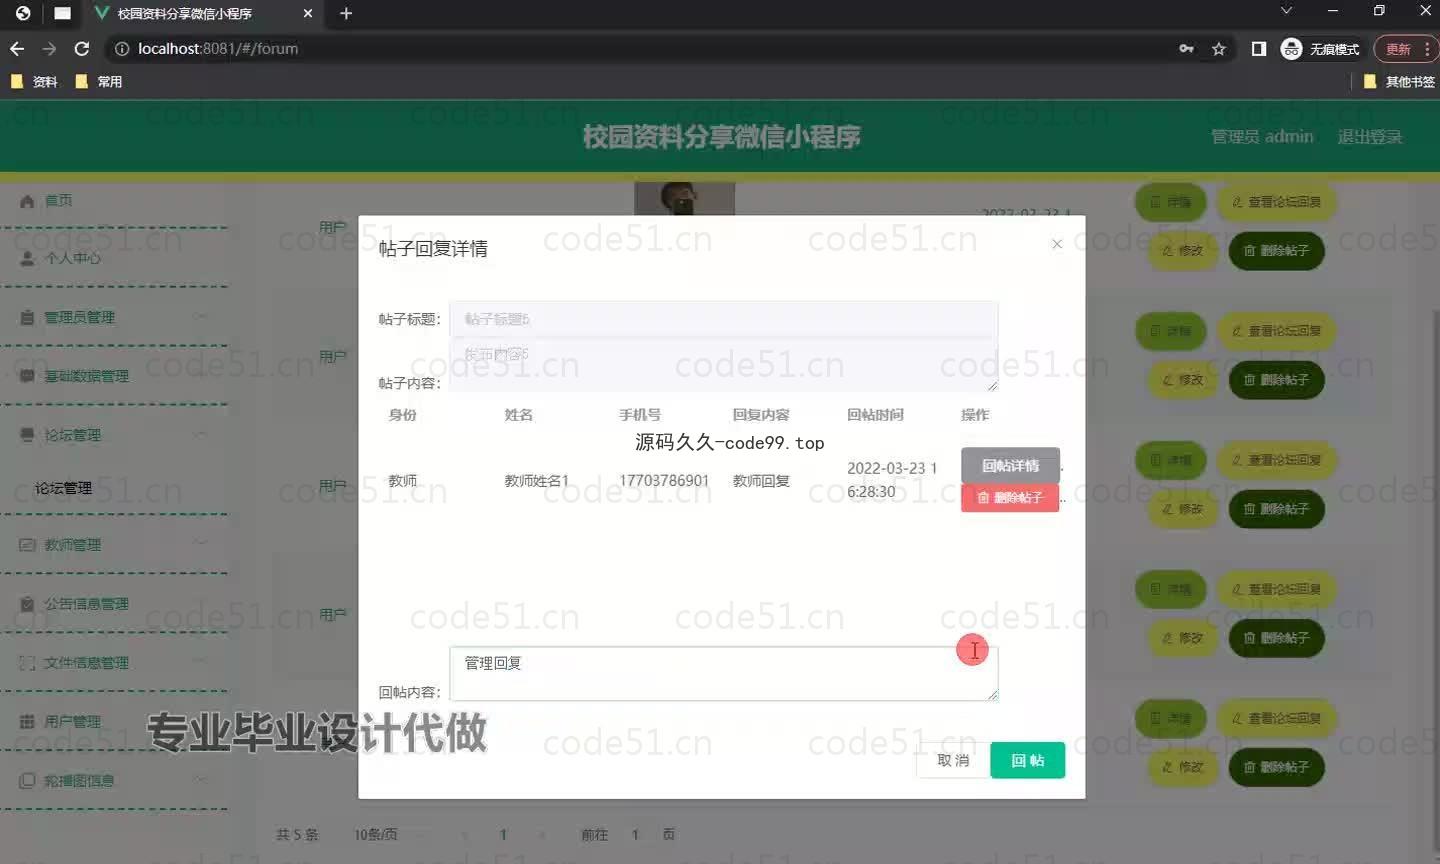Click the 公告信息管理 clipboard icon
The image size is (1440, 864).
pos(27,604)
